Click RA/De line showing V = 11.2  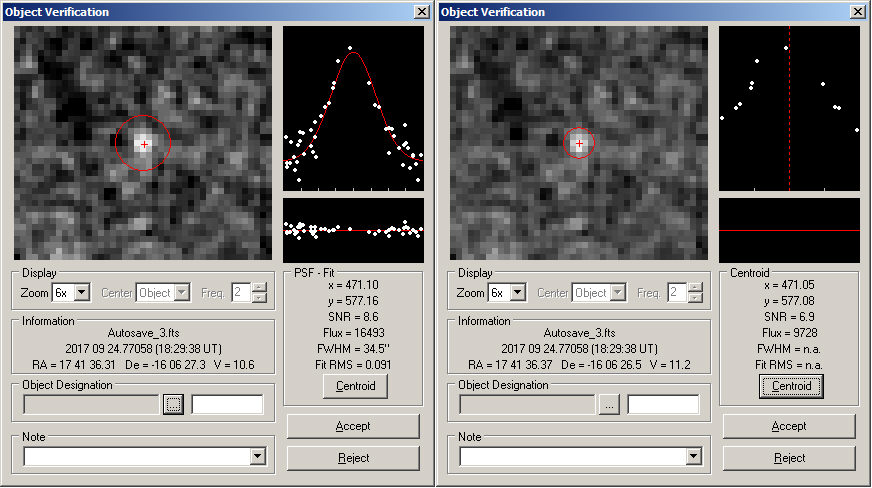pos(579,365)
